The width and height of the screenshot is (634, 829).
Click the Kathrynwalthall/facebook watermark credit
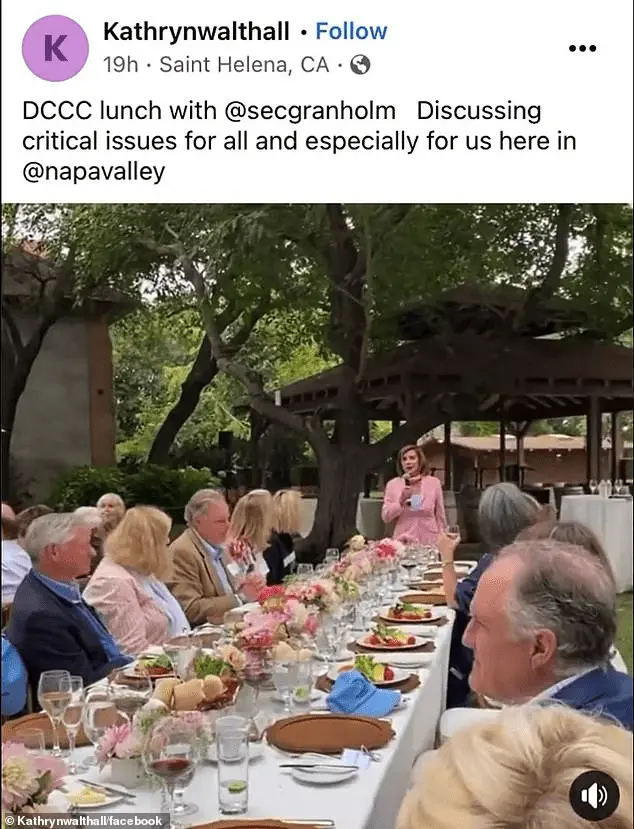point(85,821)
